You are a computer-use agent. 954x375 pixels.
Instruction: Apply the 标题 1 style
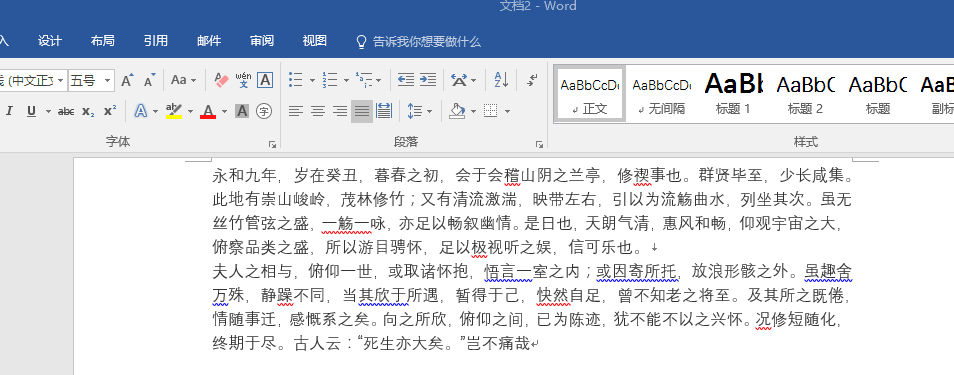pyautogui.click(x=733, y=95)
